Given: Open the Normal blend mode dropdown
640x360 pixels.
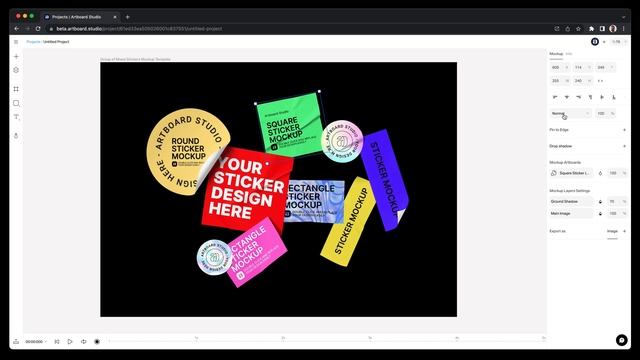Looking at the screenshot, I should tap(570, 113).
